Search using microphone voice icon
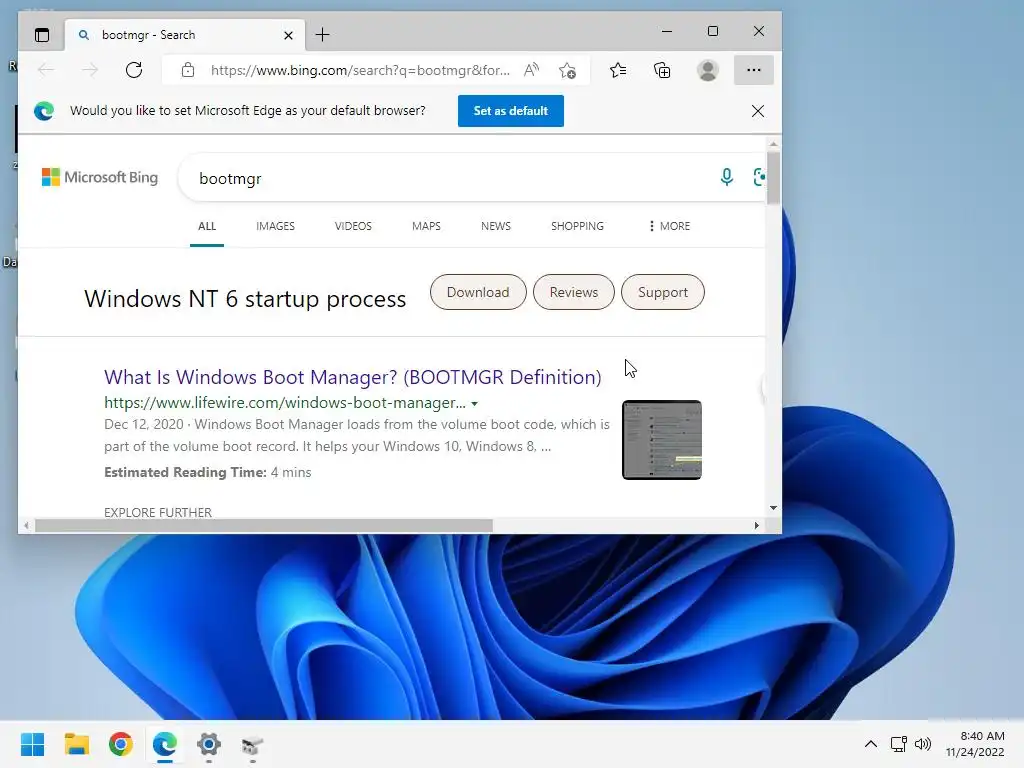Image resolution: width=1024 pixels, height=768 pixels. pyautogui.click(x=727, y=177)
